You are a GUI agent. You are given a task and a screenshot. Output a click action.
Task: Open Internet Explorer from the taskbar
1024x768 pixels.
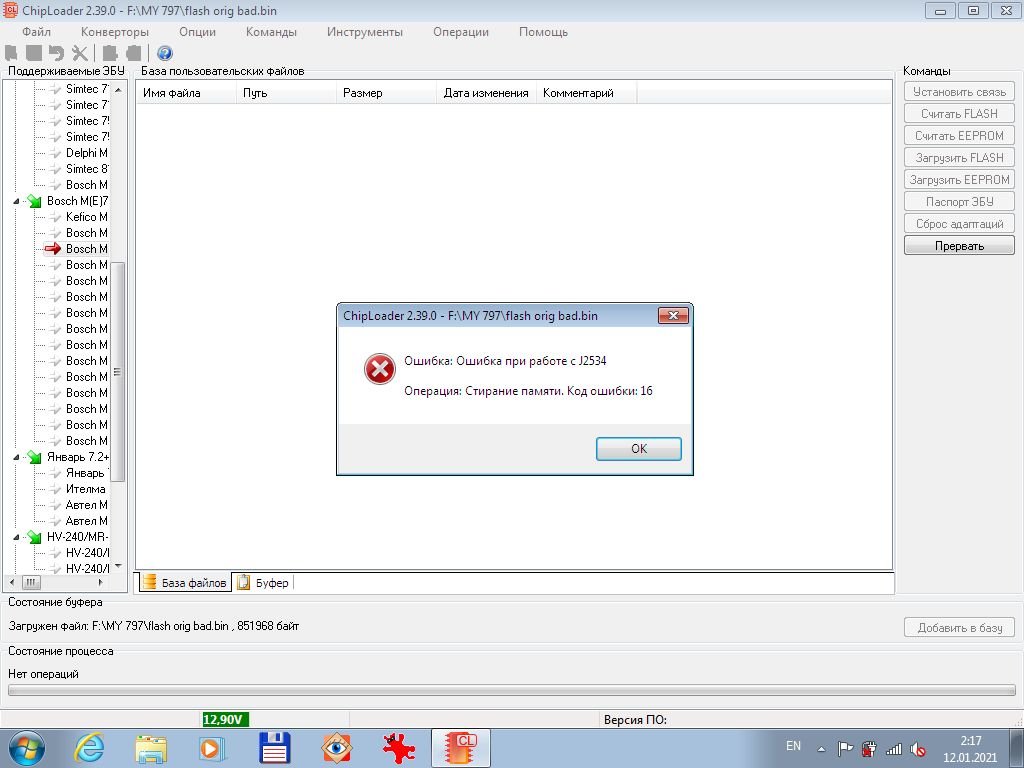(x=89, y=747)
